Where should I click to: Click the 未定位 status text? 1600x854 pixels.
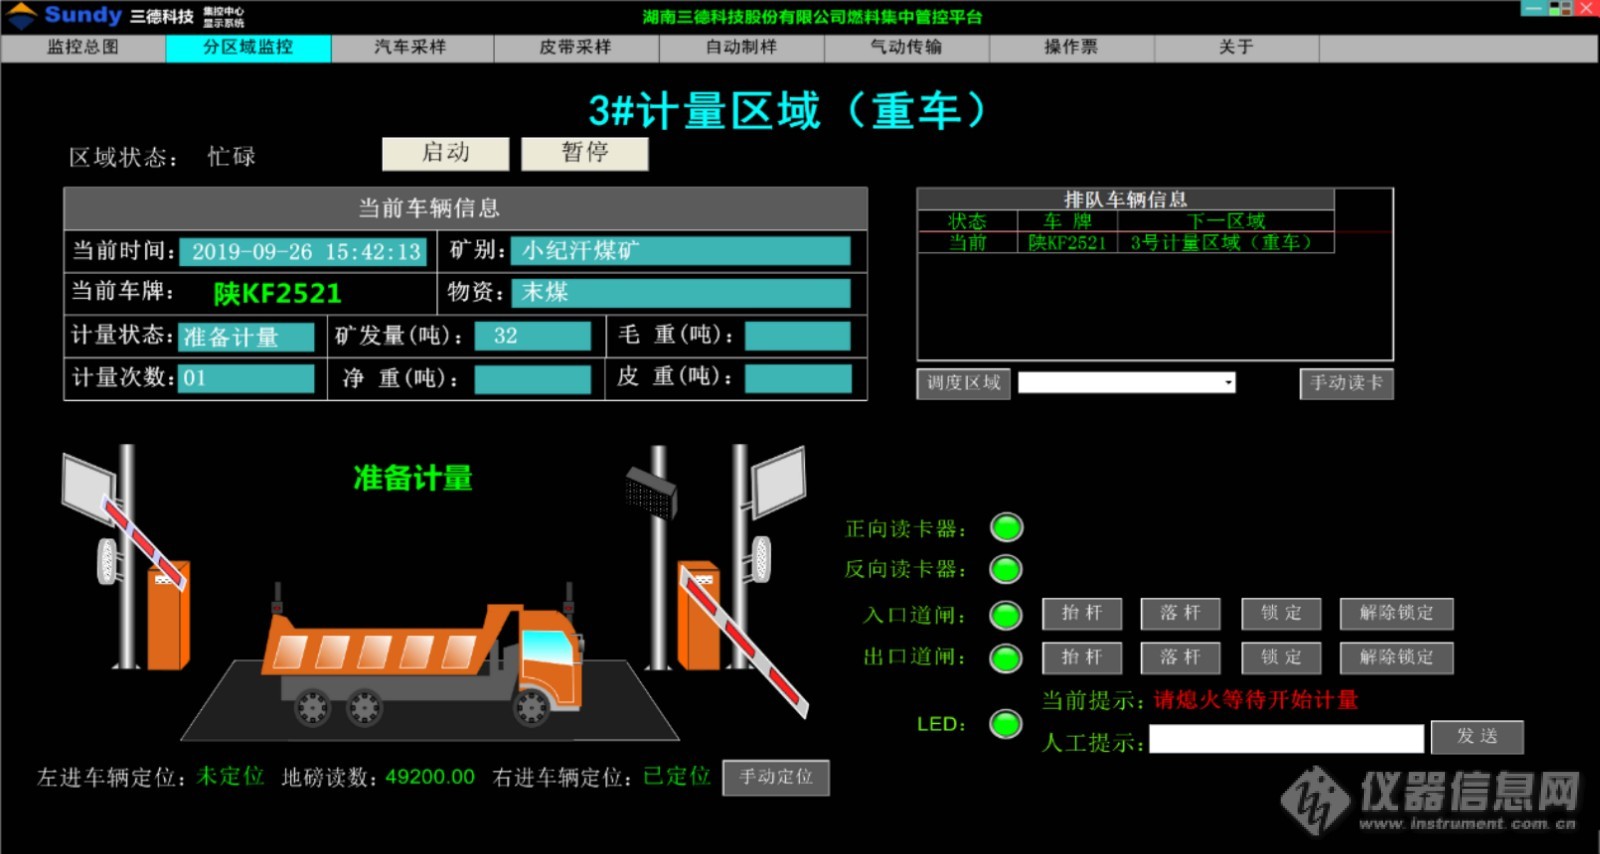[x=230, y=777]
